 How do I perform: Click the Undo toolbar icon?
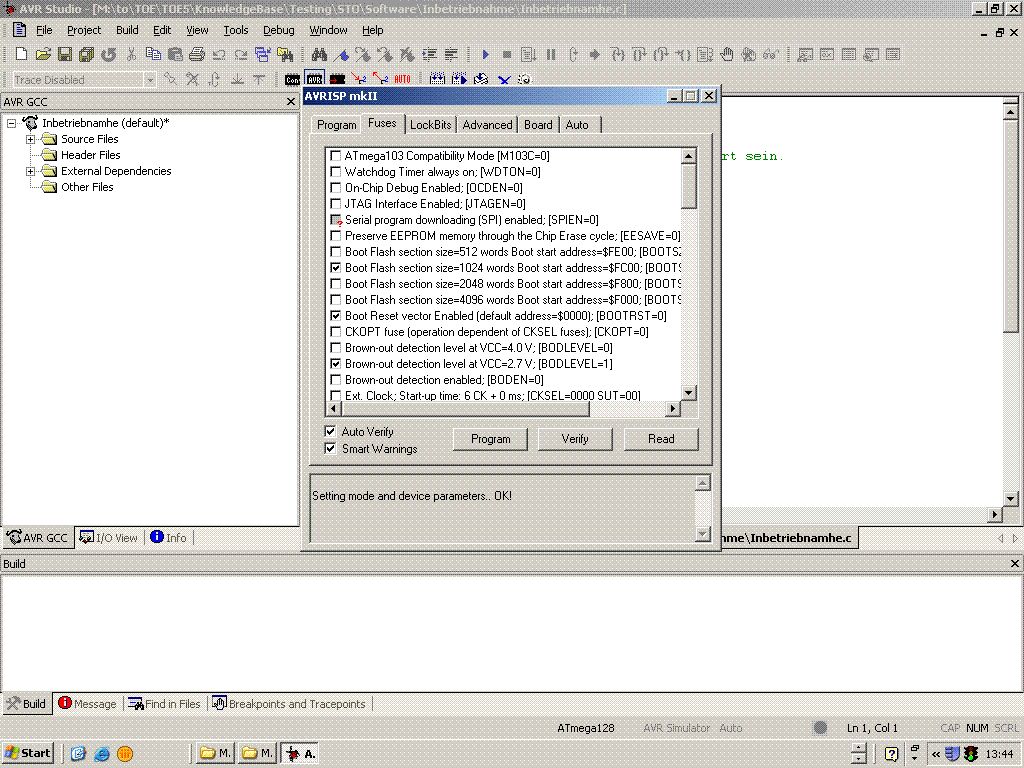pos(219,55)
